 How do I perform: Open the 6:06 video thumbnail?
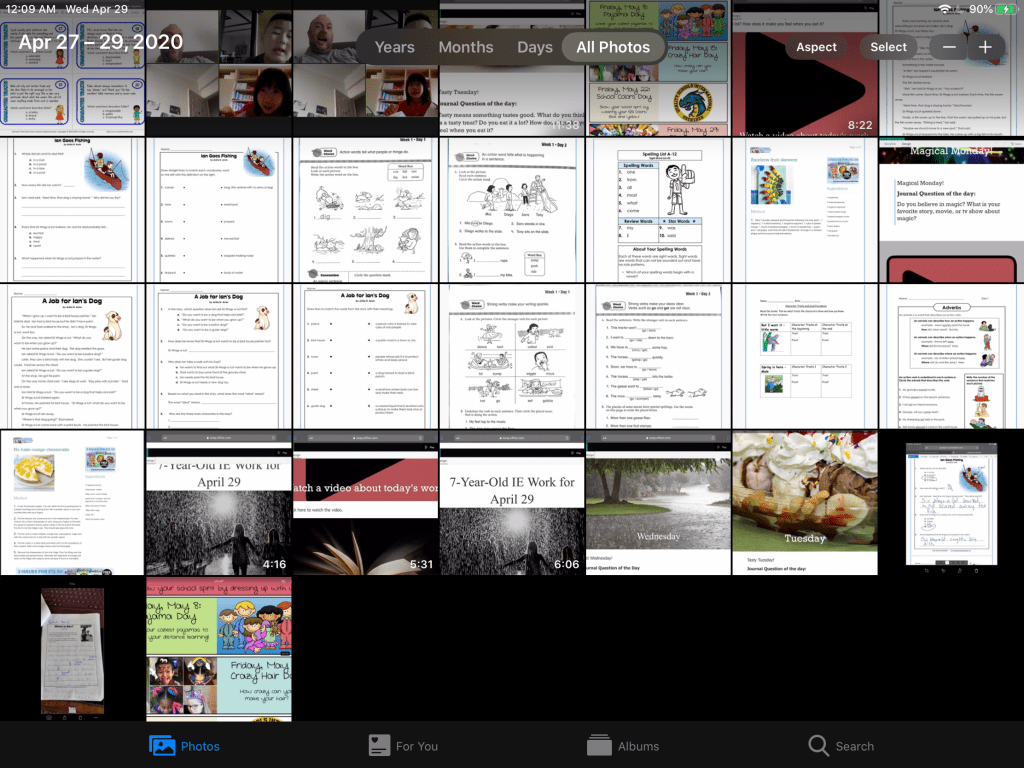click(x=511, y=503)
